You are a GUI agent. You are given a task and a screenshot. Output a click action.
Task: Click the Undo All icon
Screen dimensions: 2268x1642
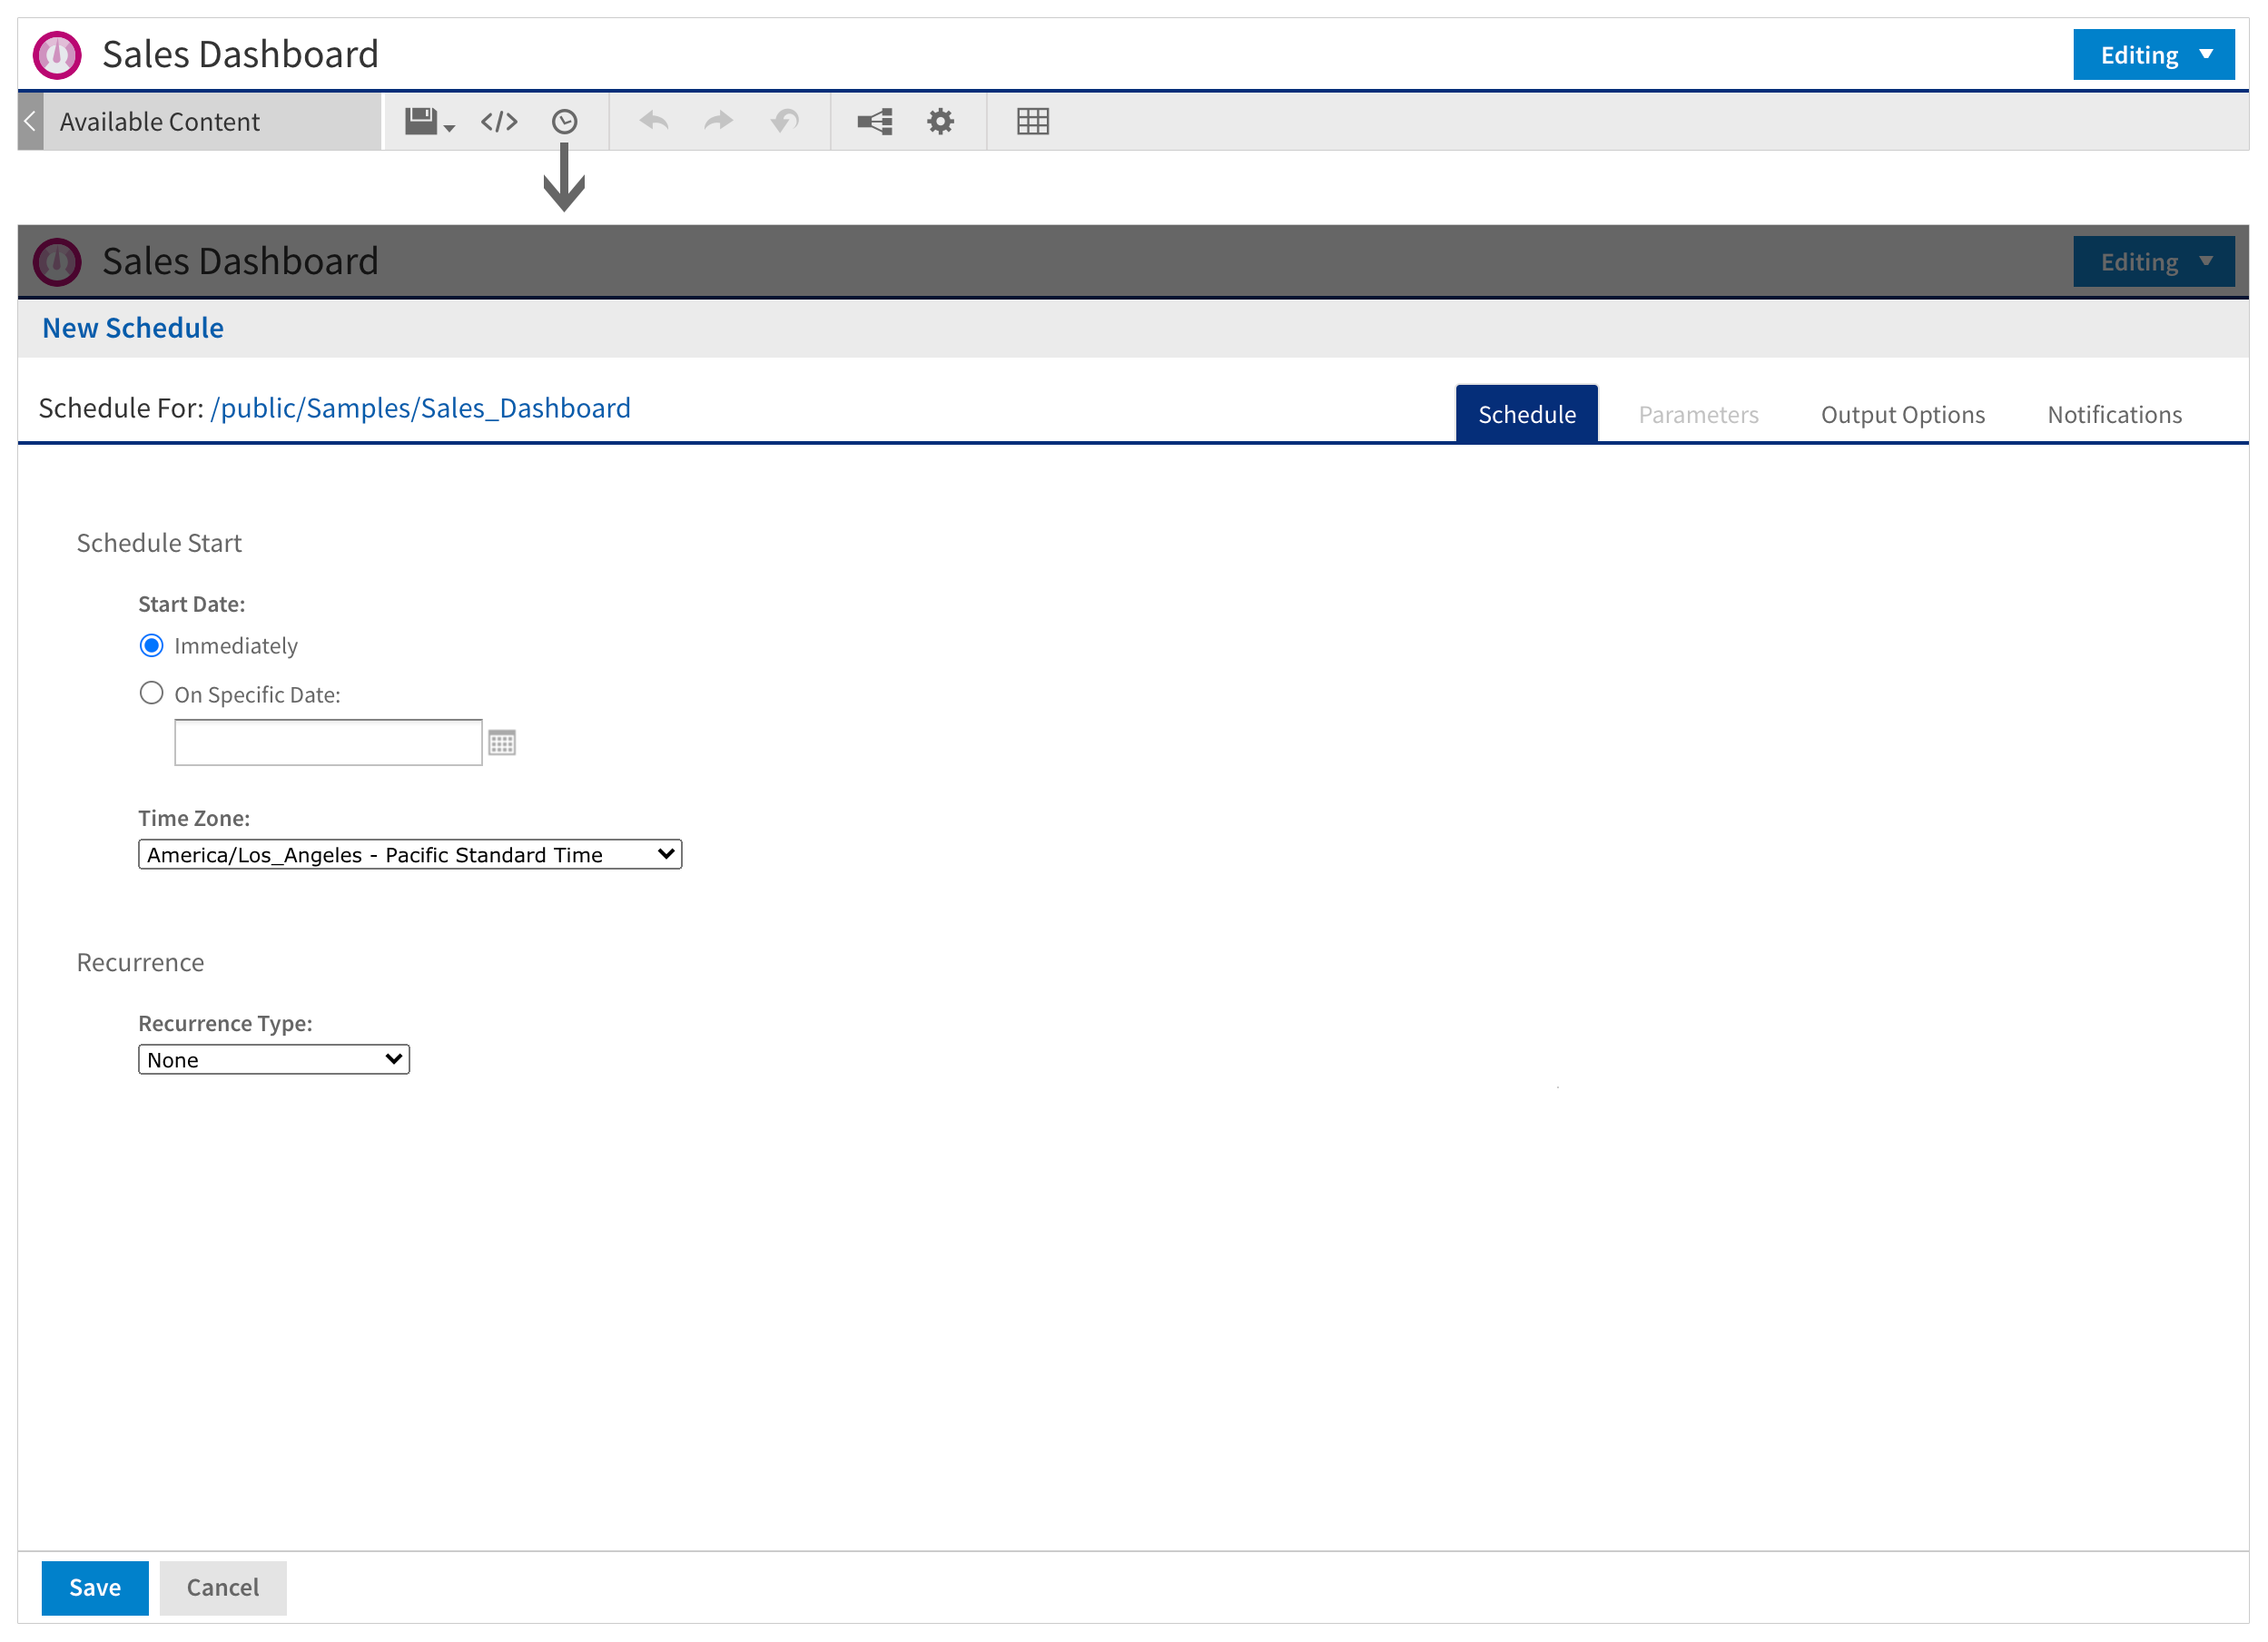click(x=785, y=121)
